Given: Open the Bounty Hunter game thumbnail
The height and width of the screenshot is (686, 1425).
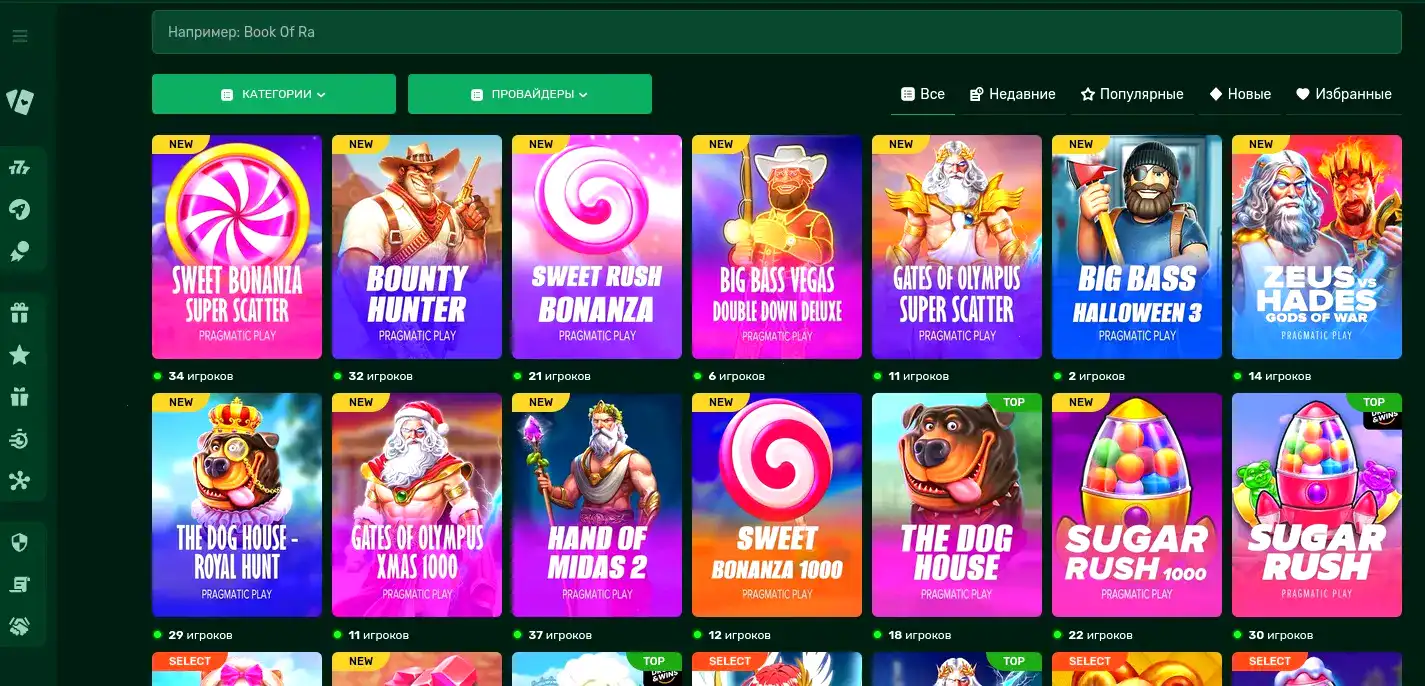Looking at the screenshot, I should [x=417, y=247].
